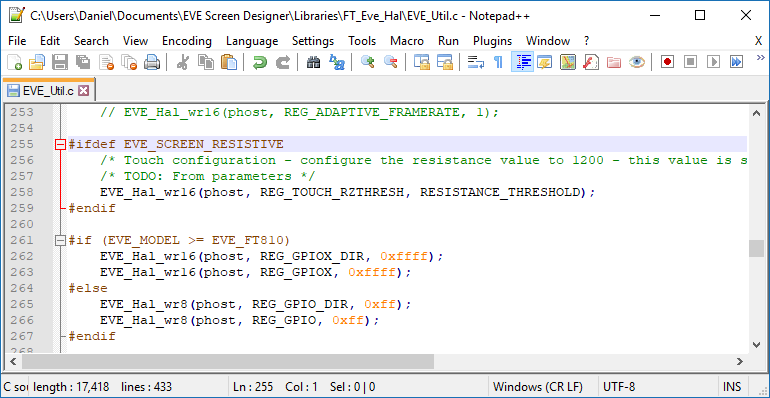
Task: Open the Settings menu
Action: coord(313,41)
